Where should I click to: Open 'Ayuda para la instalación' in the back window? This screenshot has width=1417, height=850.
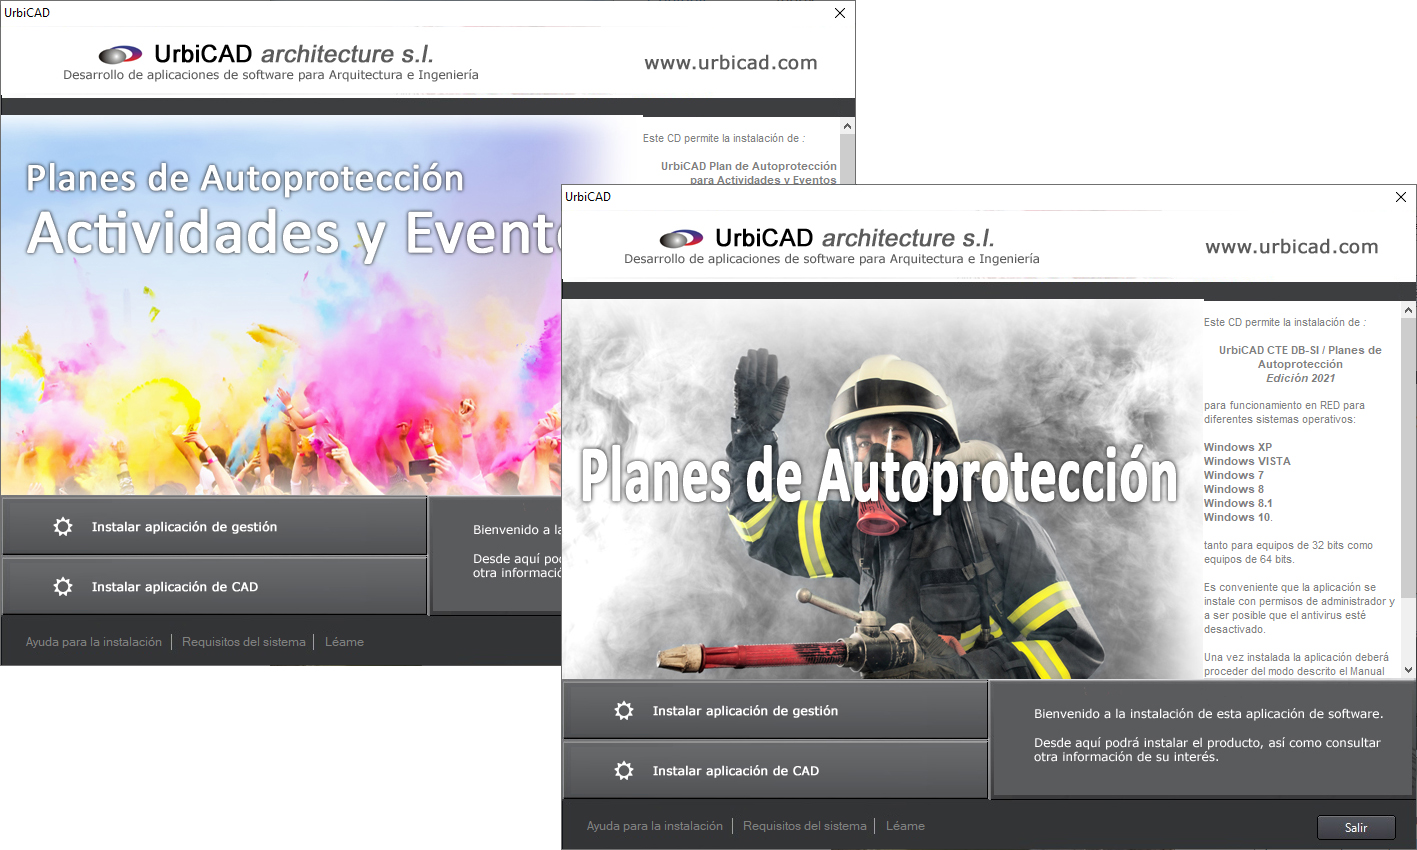click(93, 642)
